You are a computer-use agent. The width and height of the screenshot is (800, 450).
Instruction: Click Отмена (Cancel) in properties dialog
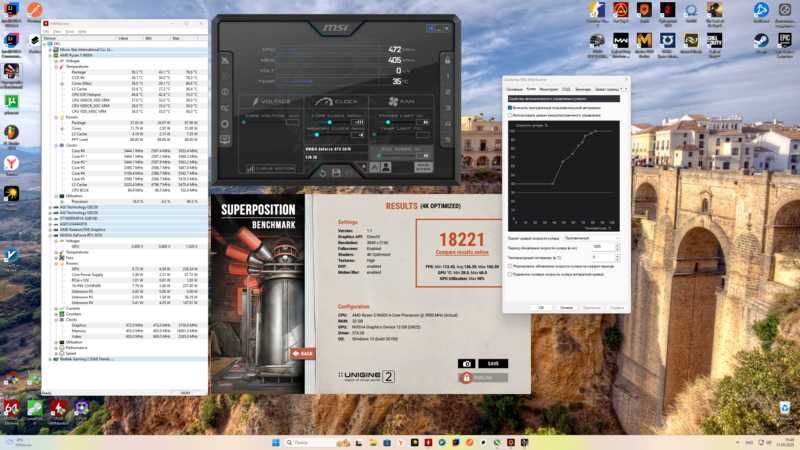(x=566, y=308)
